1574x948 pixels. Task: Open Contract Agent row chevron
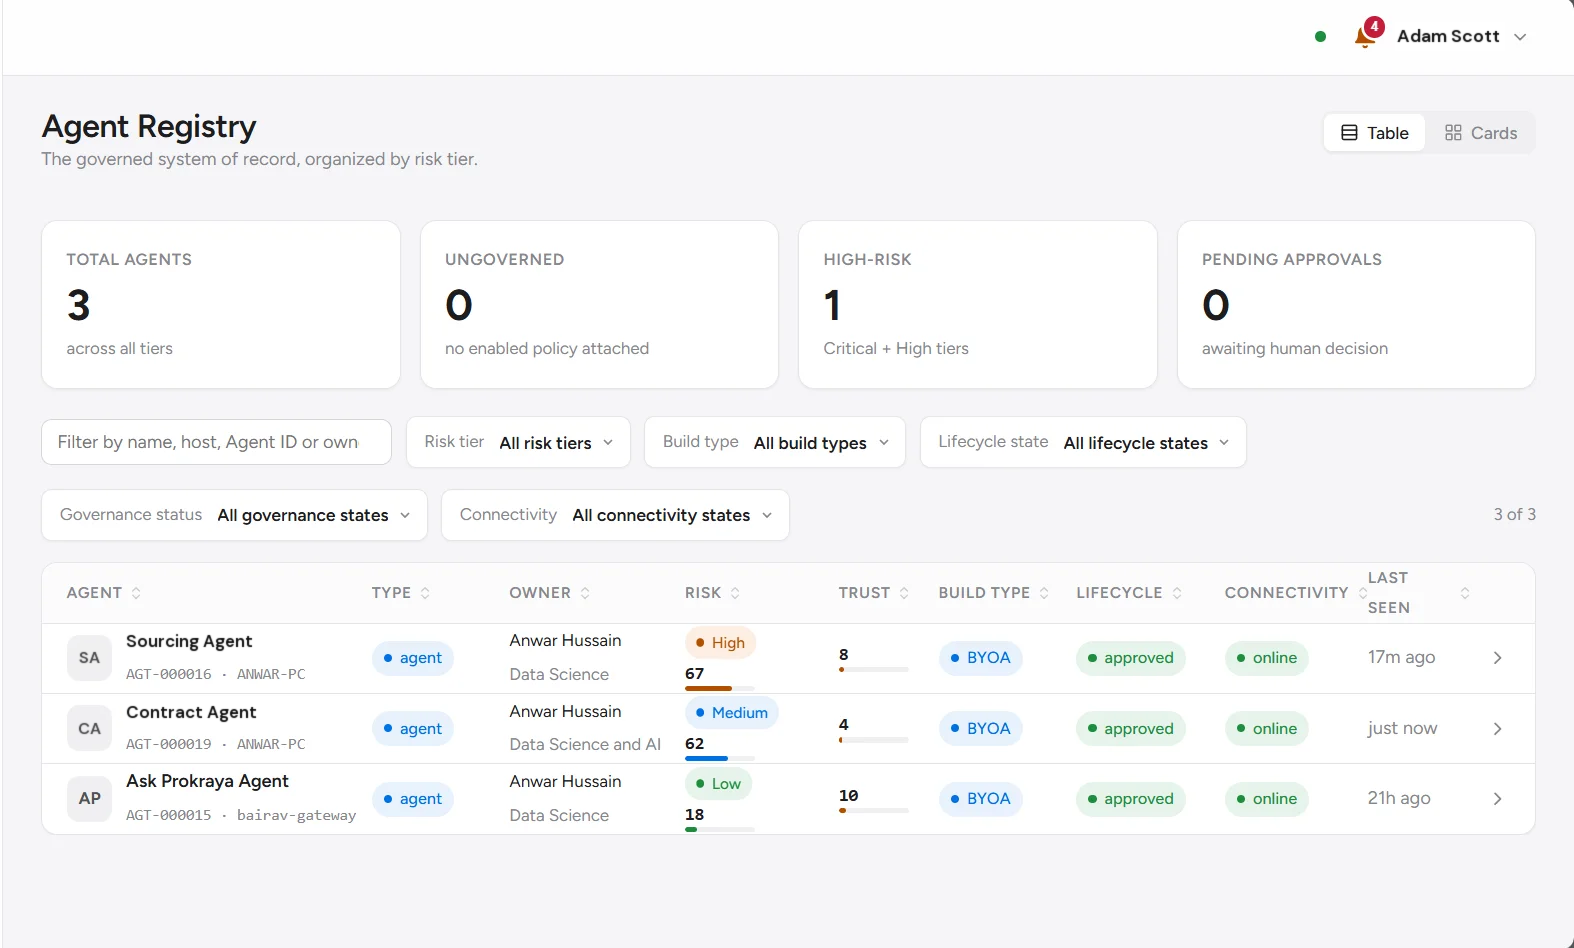1497,729
